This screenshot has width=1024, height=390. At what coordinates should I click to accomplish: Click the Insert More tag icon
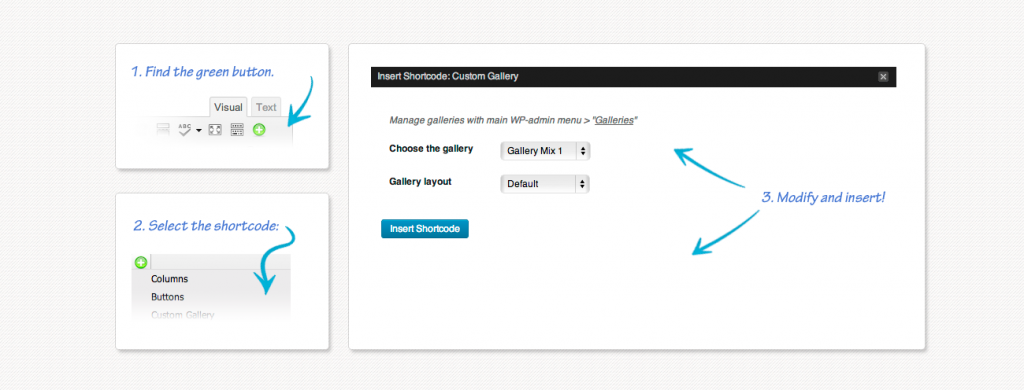click(x=163, y=130)
